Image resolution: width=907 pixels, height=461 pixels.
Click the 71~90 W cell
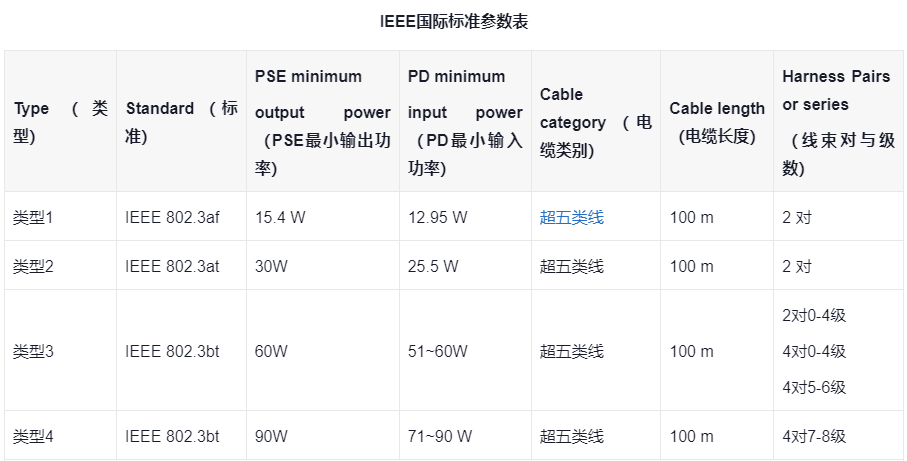point(440,436)
